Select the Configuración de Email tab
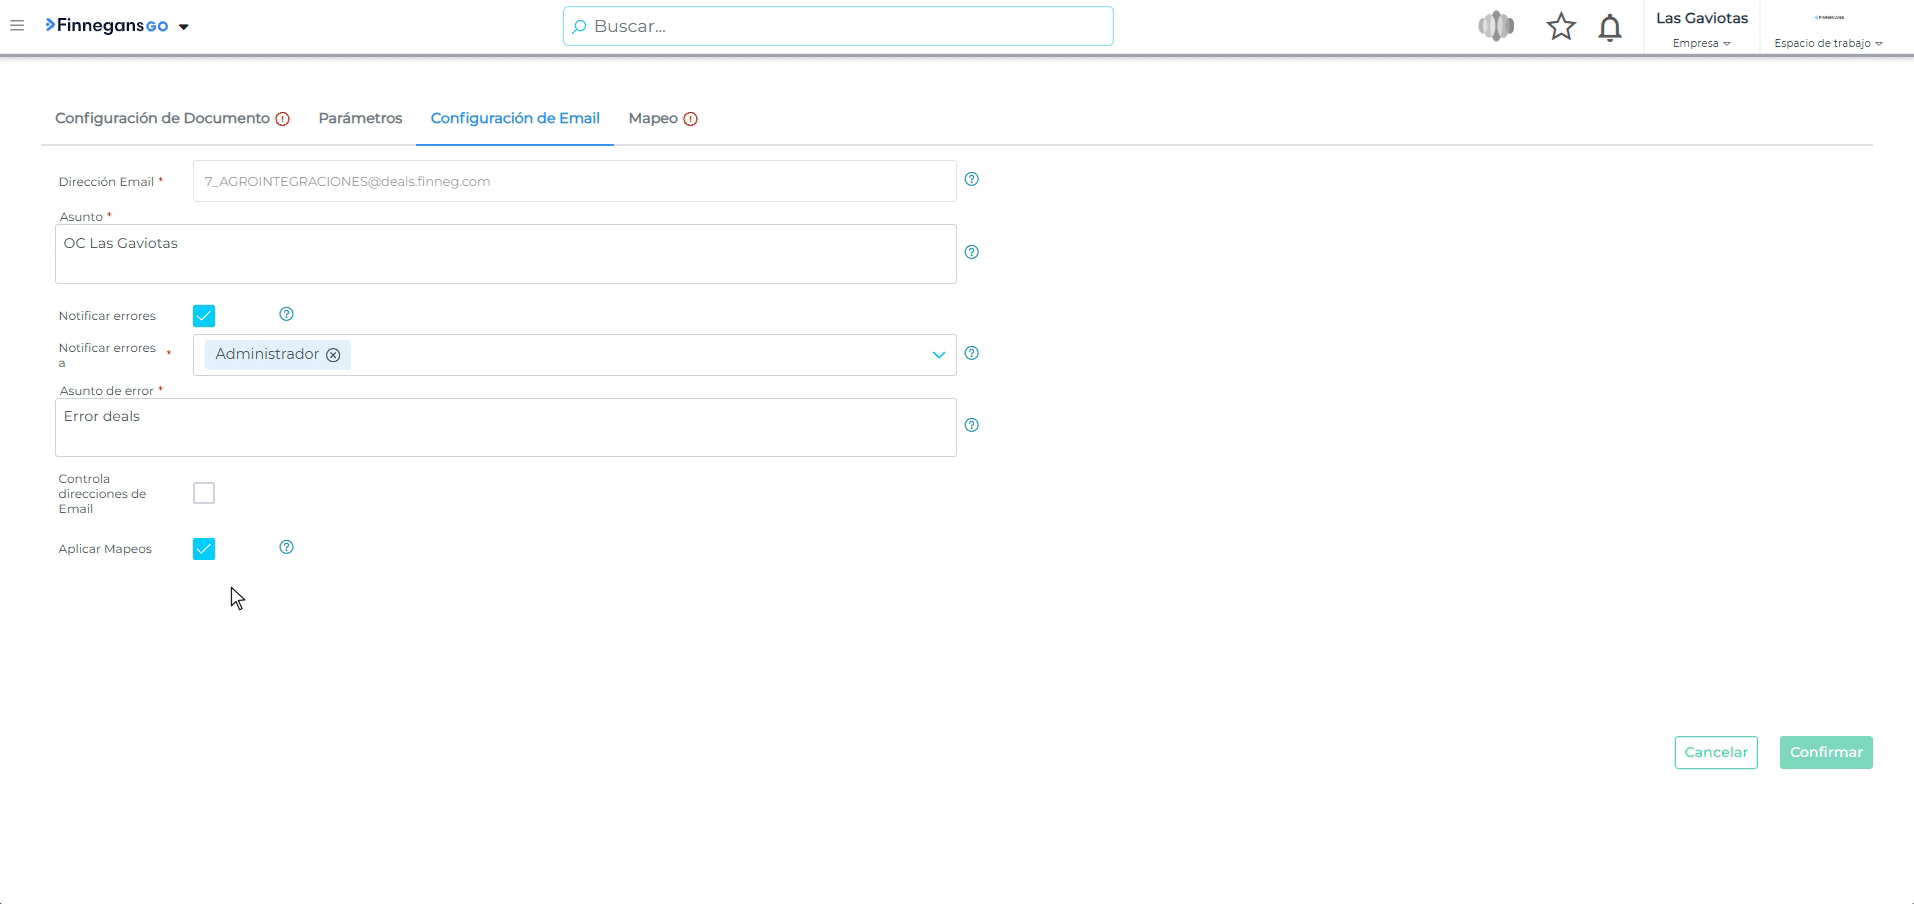 (515, 118)
